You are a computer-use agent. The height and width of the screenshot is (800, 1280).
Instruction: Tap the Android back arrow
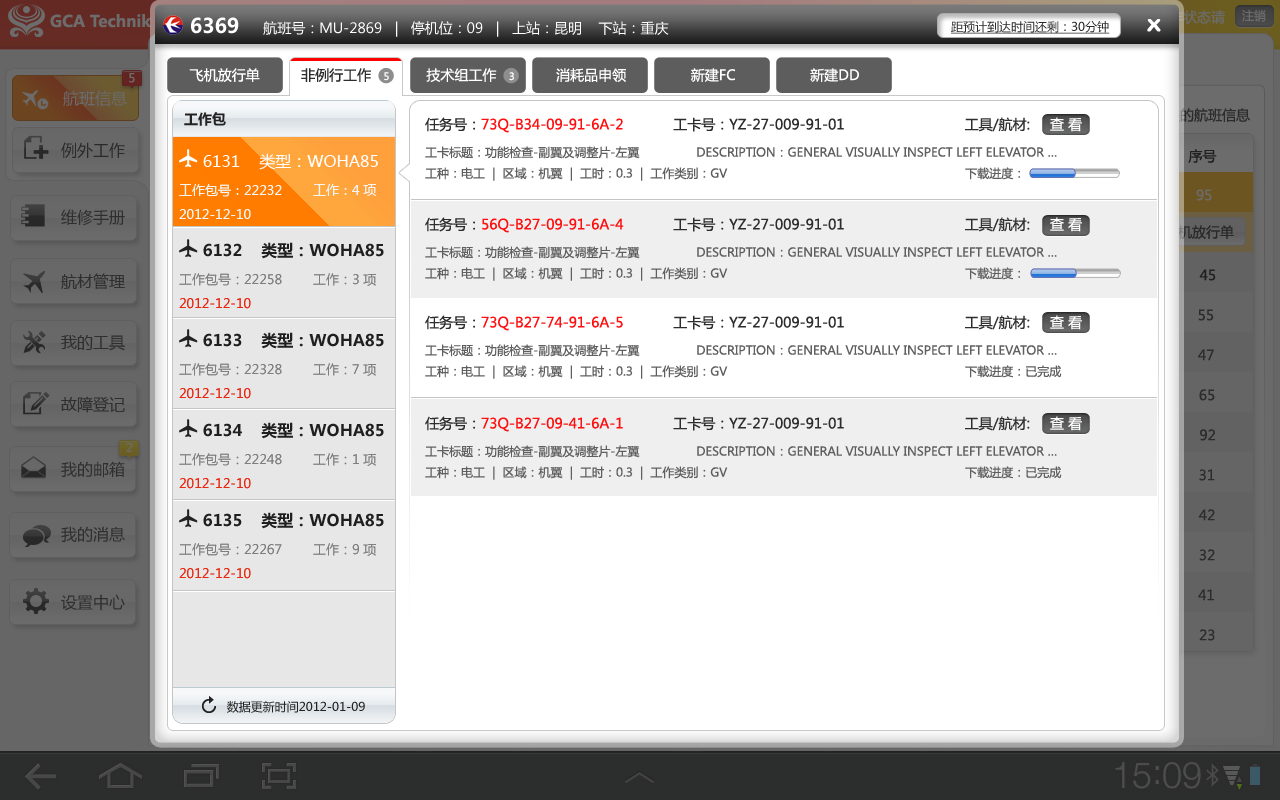tap(41, 776)
